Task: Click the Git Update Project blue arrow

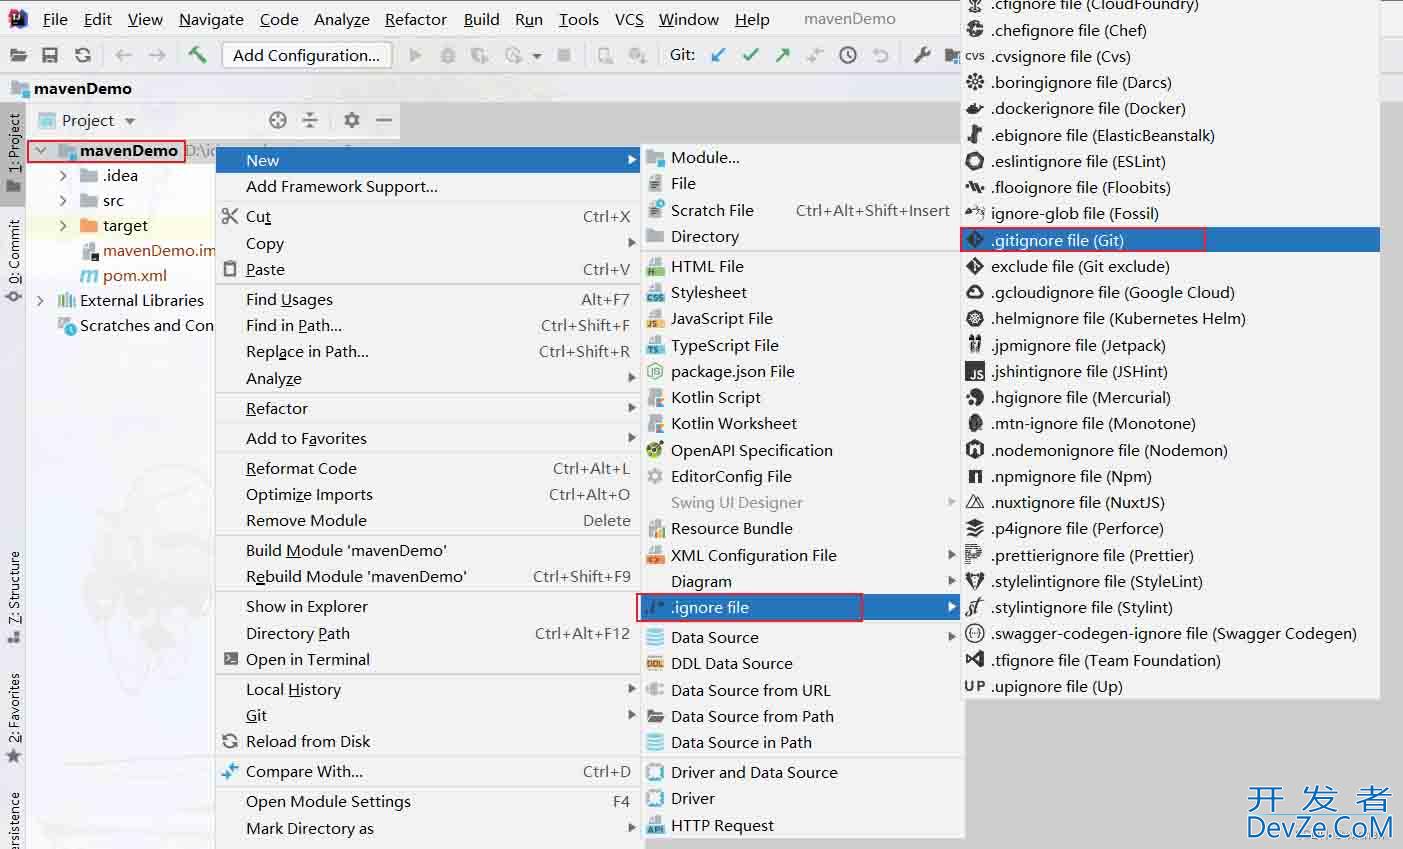Action: click(718, 55)
